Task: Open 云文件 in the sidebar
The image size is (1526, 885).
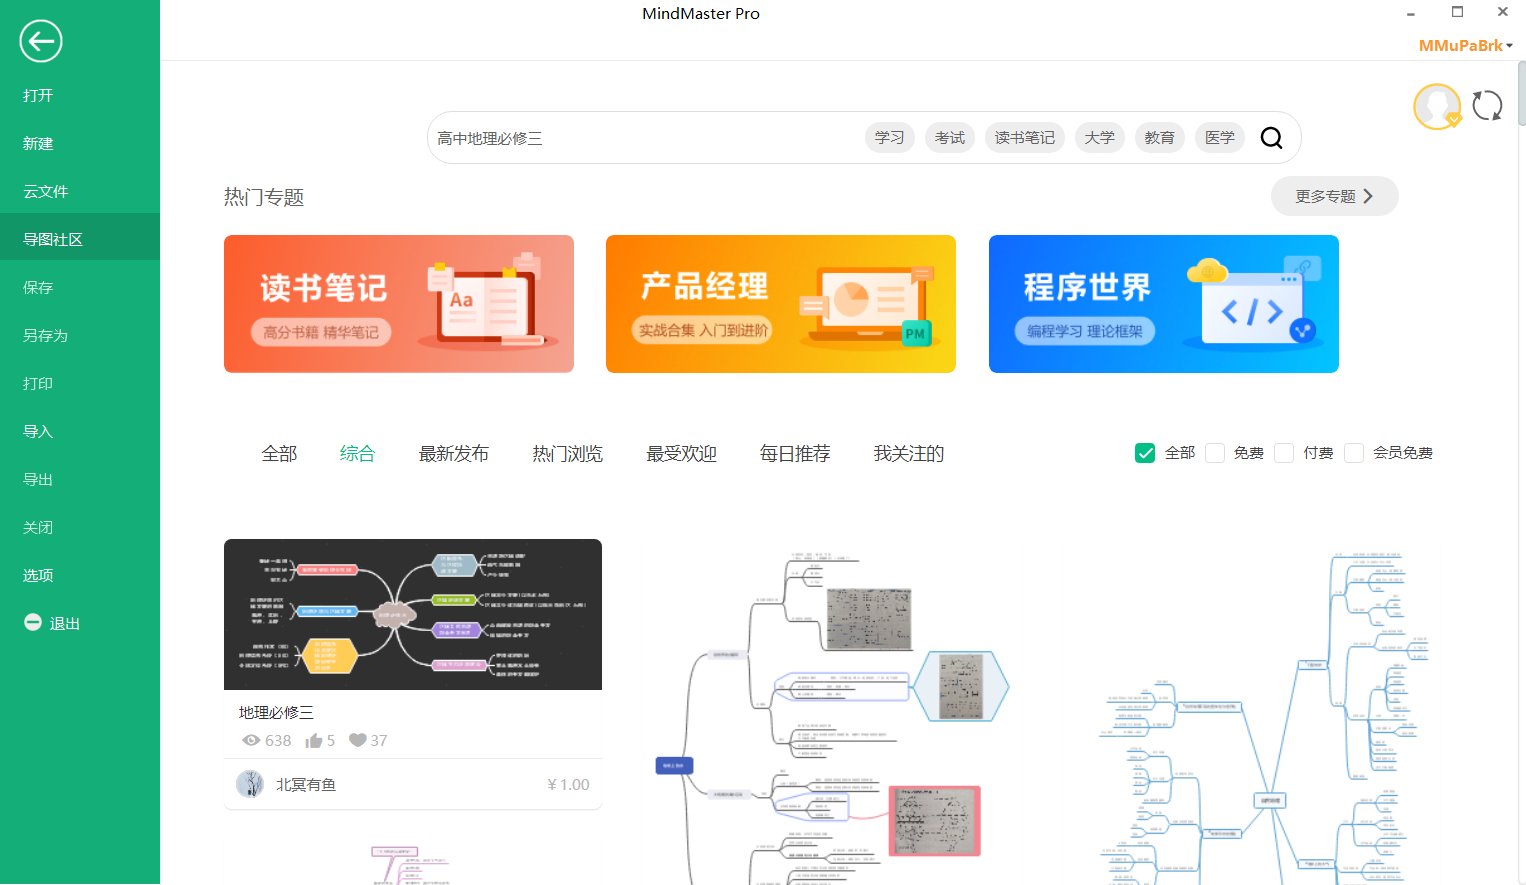Action: click(x=80, y=191)
